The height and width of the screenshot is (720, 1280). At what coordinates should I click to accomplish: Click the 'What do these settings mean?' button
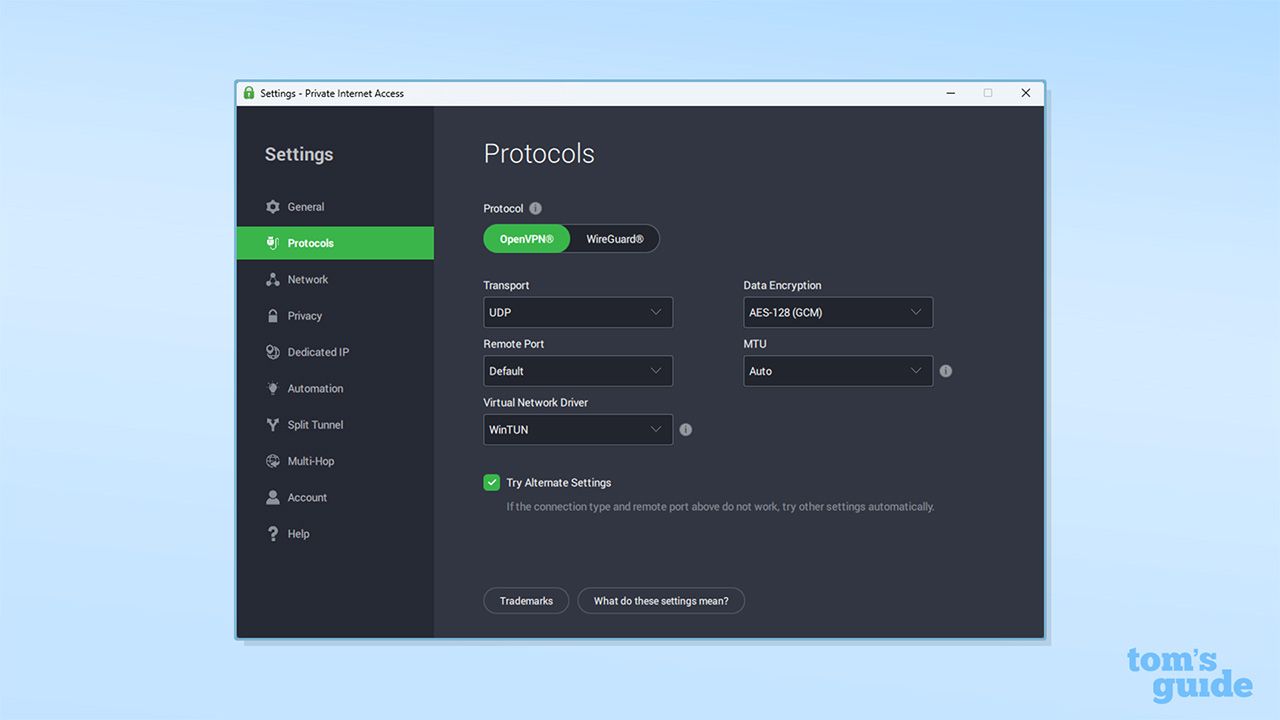661,601
